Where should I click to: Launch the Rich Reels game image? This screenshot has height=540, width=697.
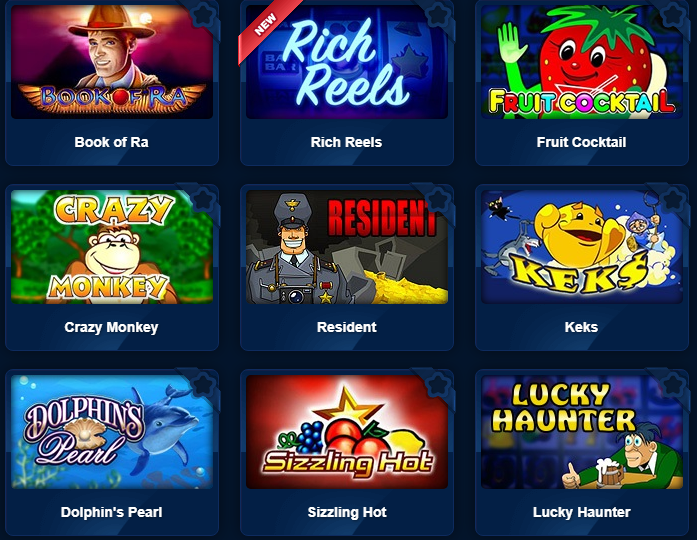click(347, 62)
